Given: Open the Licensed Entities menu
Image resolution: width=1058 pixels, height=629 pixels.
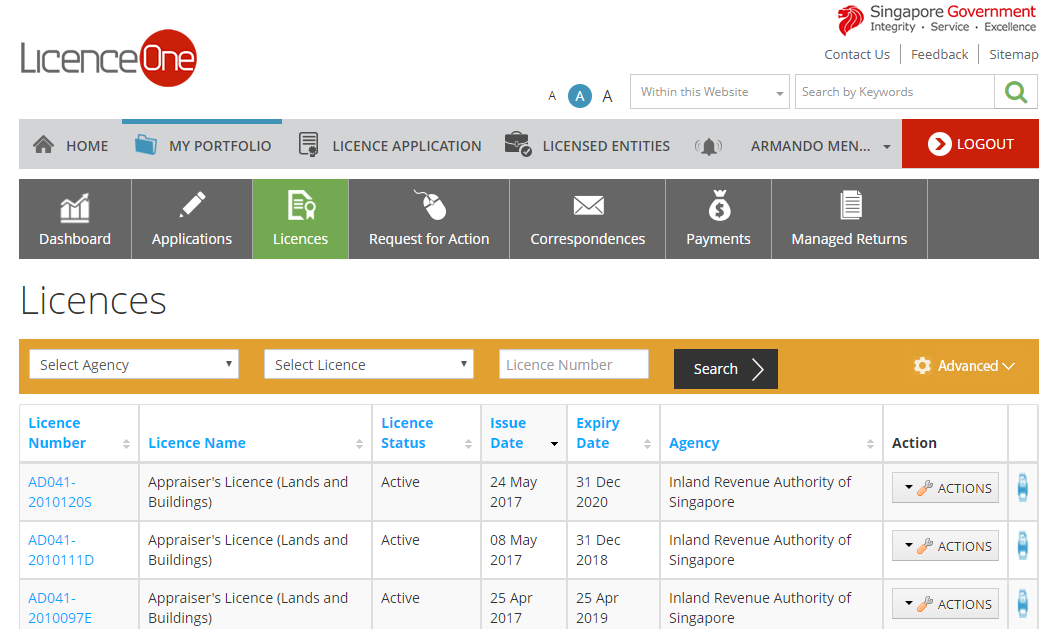Looking at the screenshot, I should coord(587,146).
